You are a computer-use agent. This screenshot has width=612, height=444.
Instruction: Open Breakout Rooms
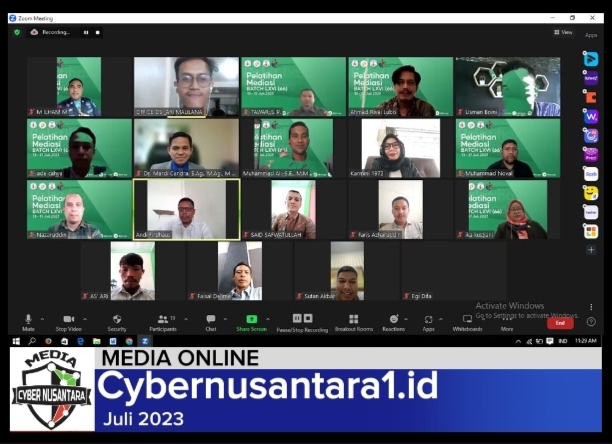point(354,322)
